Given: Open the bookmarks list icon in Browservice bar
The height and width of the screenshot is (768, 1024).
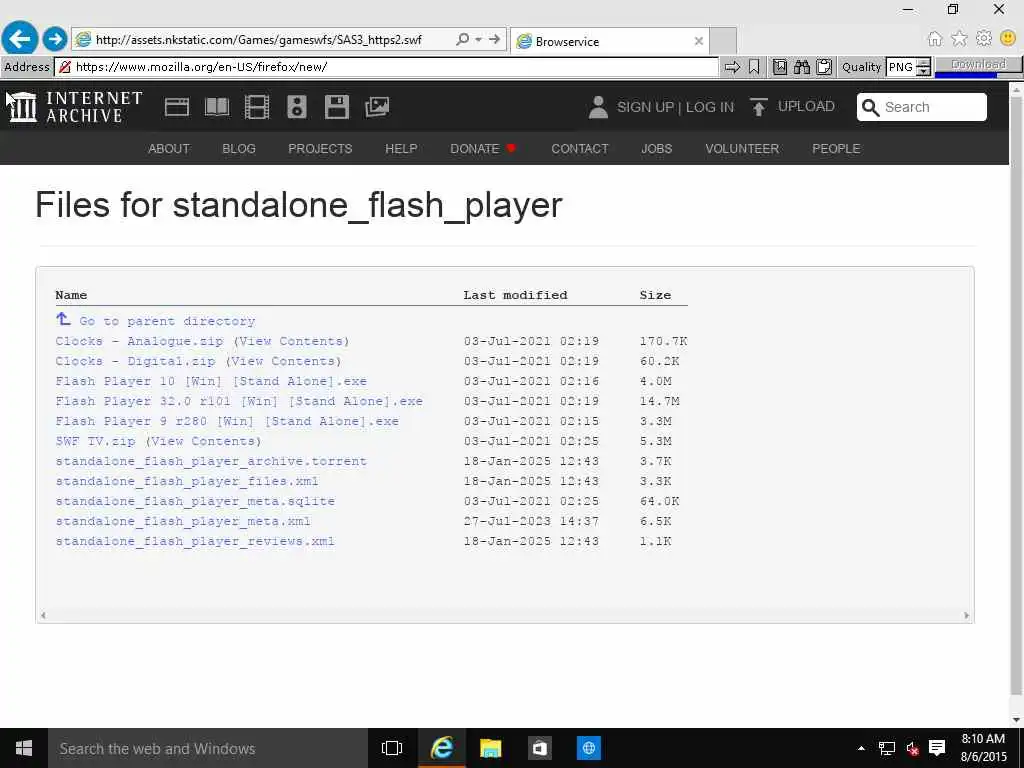Looking at the screenshot, I should (780, 67).
